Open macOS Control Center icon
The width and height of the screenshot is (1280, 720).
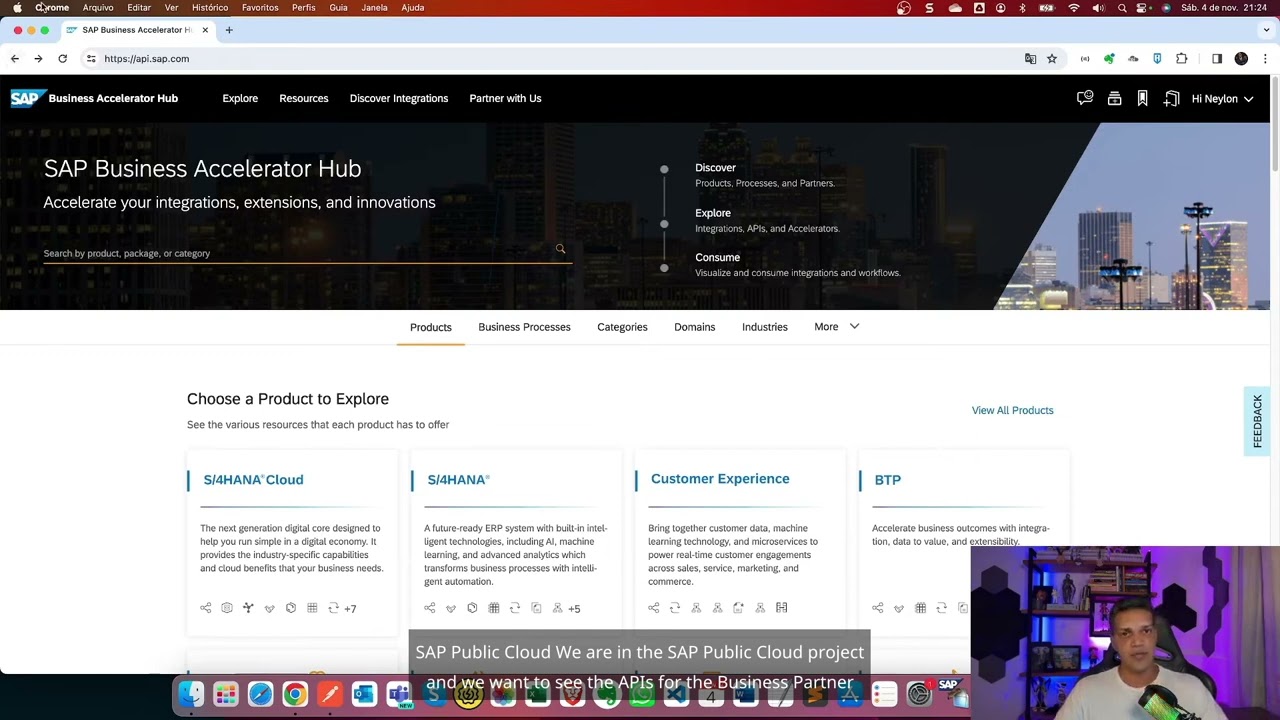tap(1143, 8)
